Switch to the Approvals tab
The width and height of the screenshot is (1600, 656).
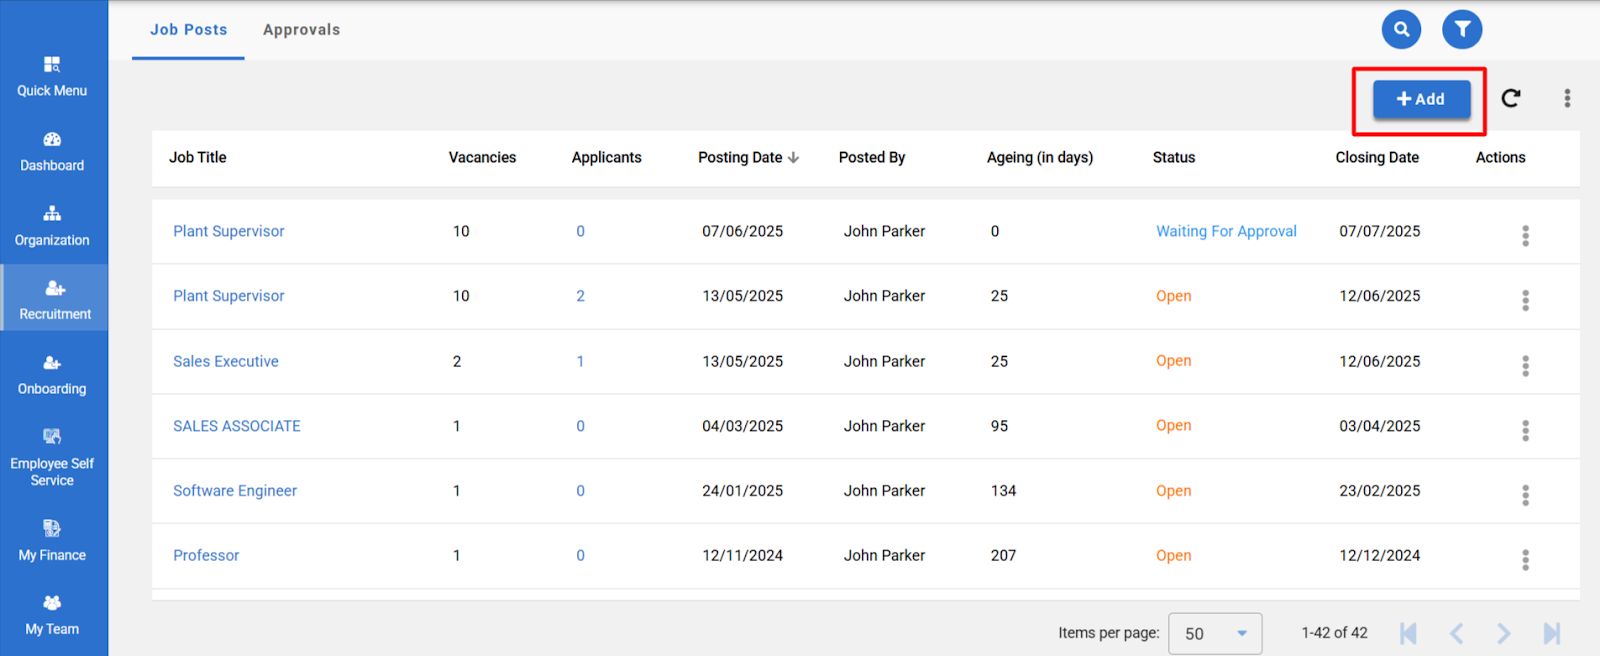tap(301, 30)
